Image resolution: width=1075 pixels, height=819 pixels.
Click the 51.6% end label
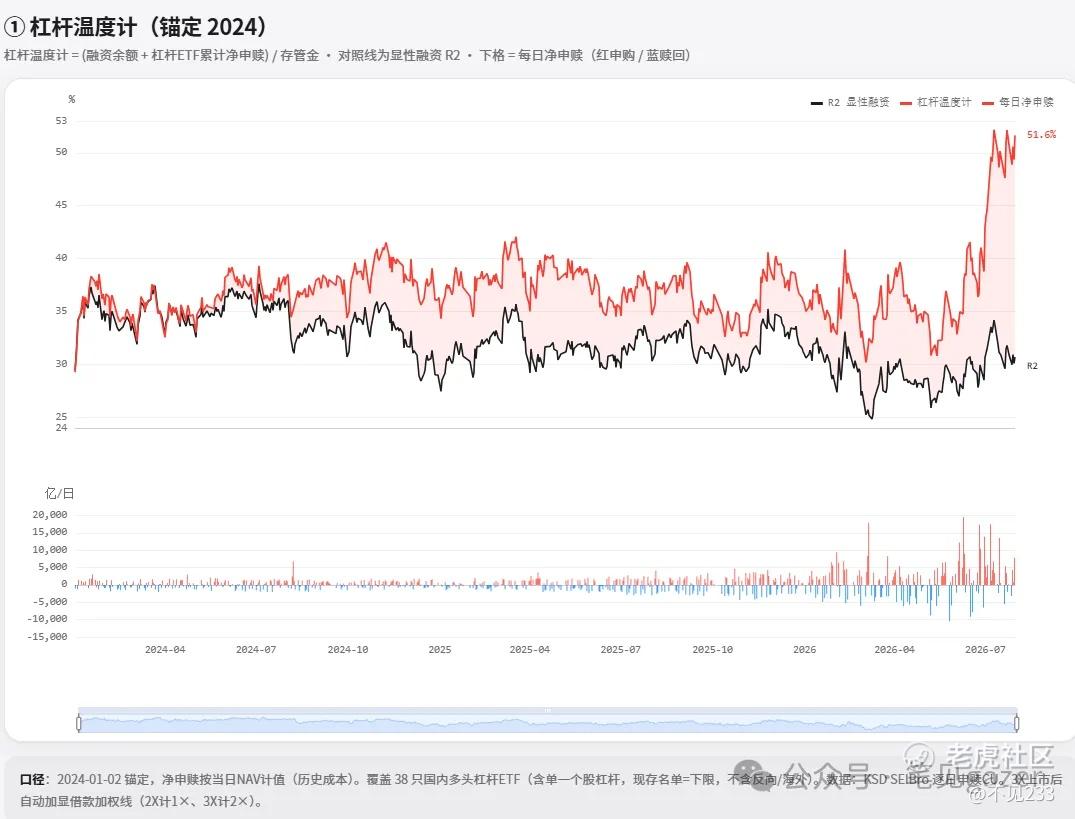[x=1041, y=134]
